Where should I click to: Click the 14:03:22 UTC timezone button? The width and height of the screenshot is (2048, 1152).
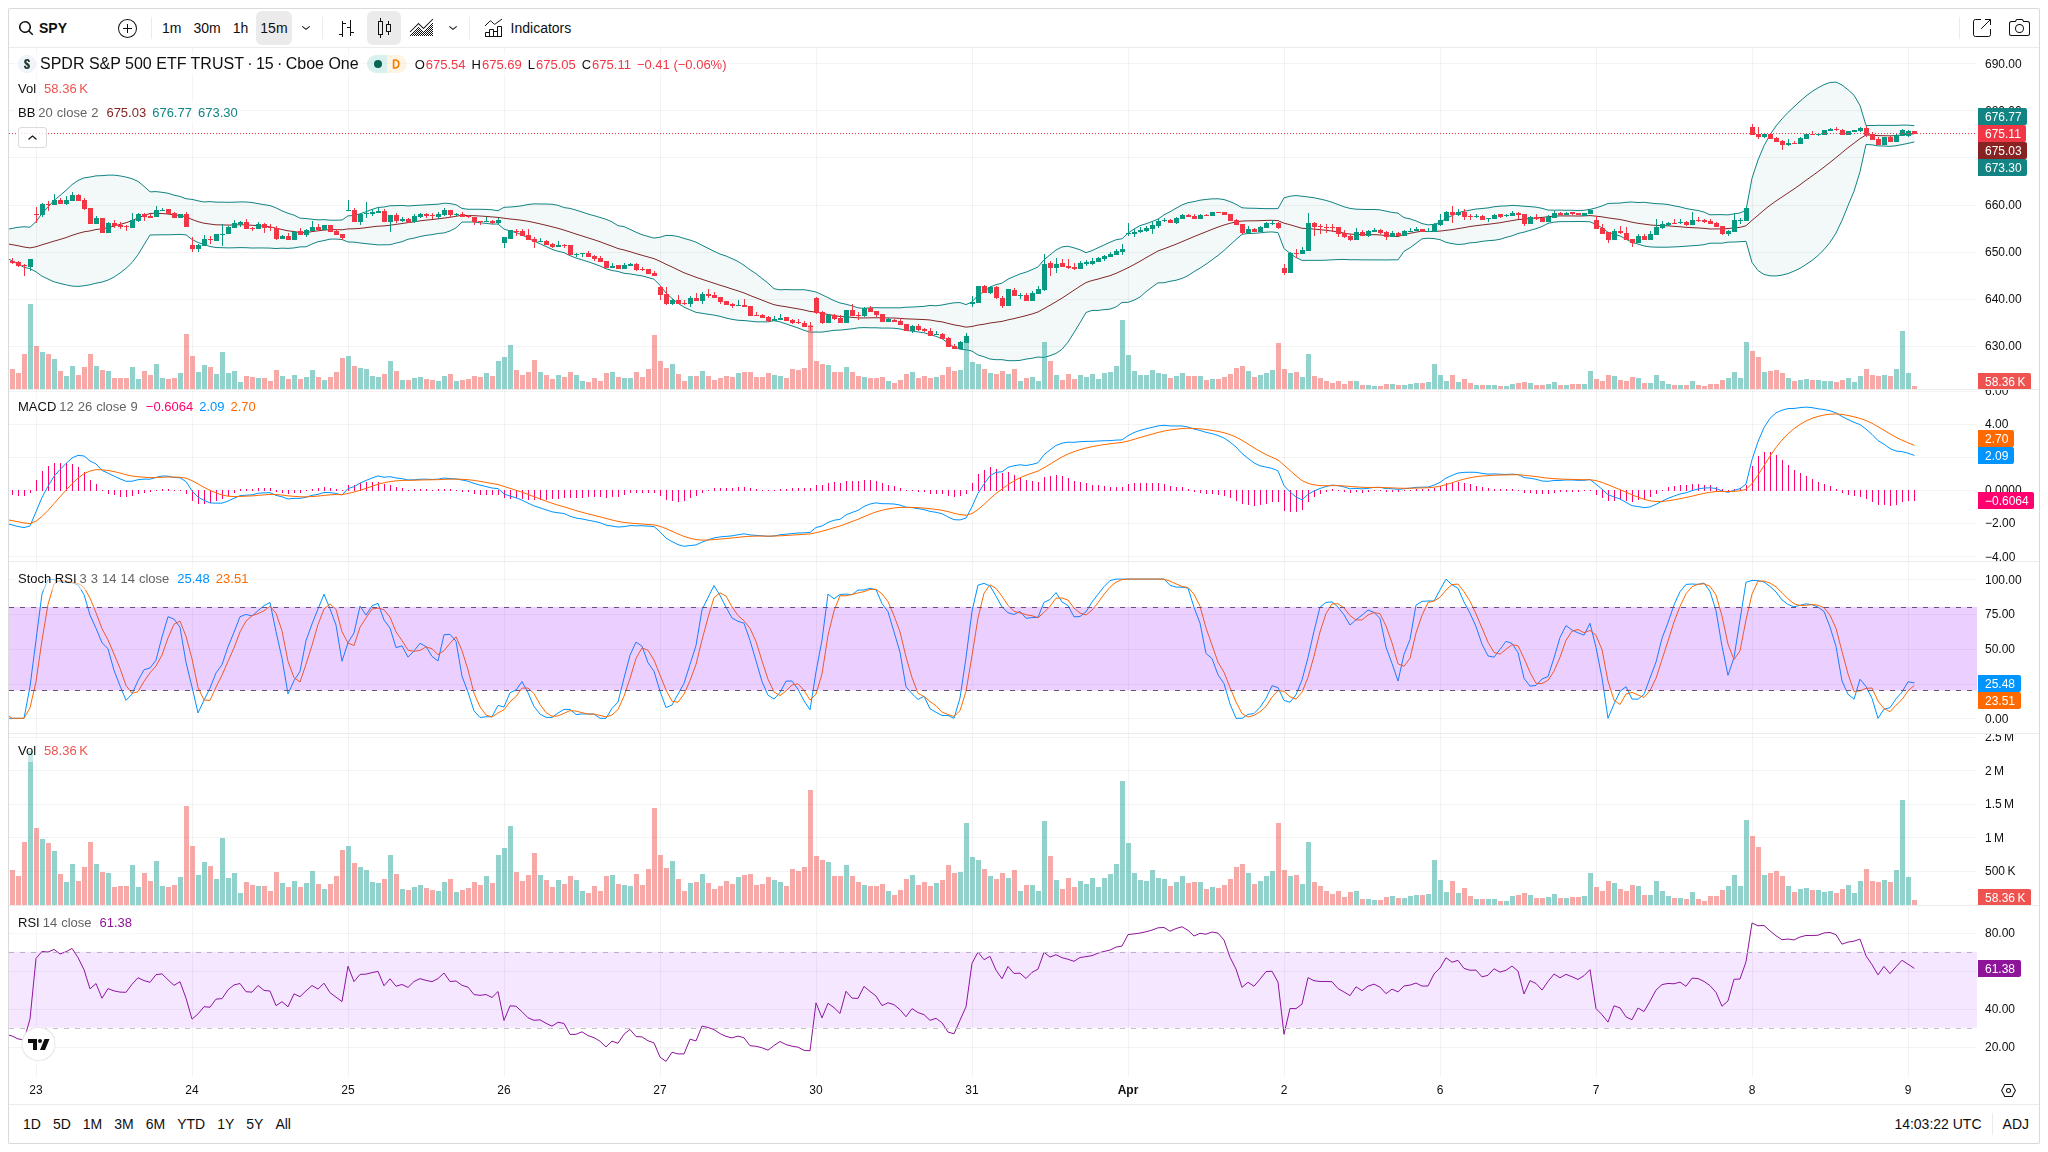click(x=1937, y=1124)
